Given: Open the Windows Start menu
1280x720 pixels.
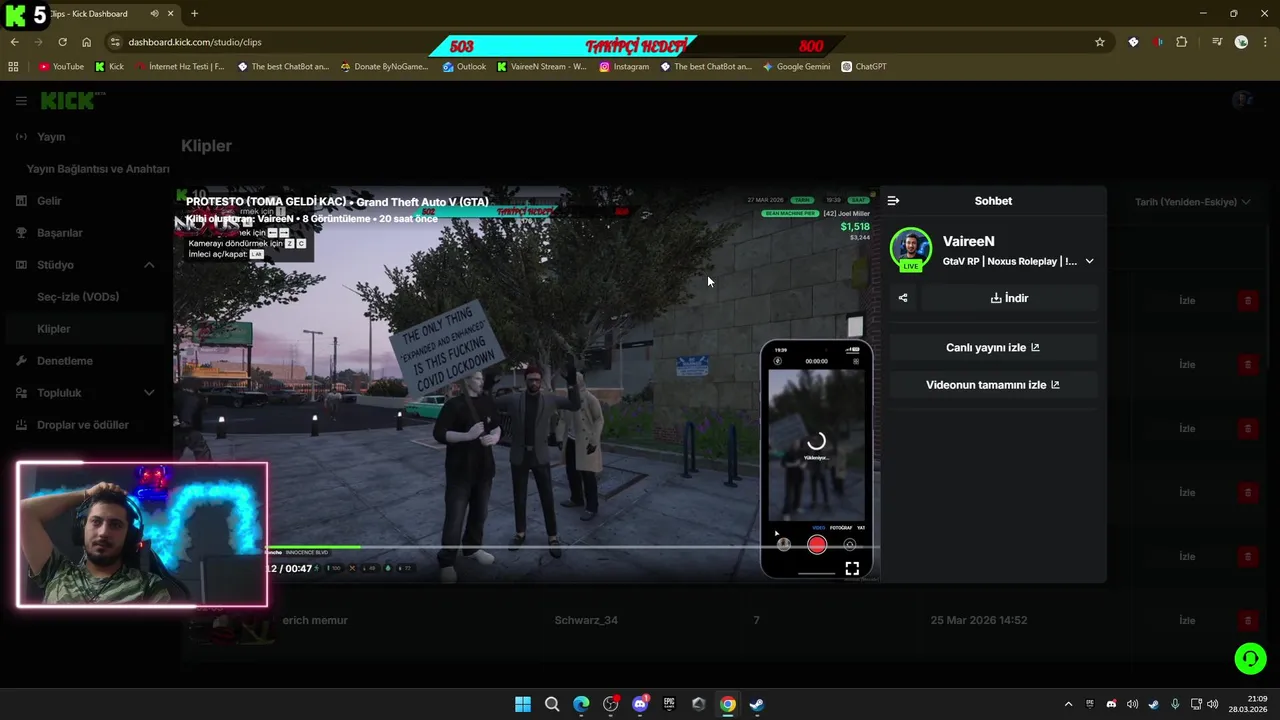Looking at the screenshot, I should 523,704.
